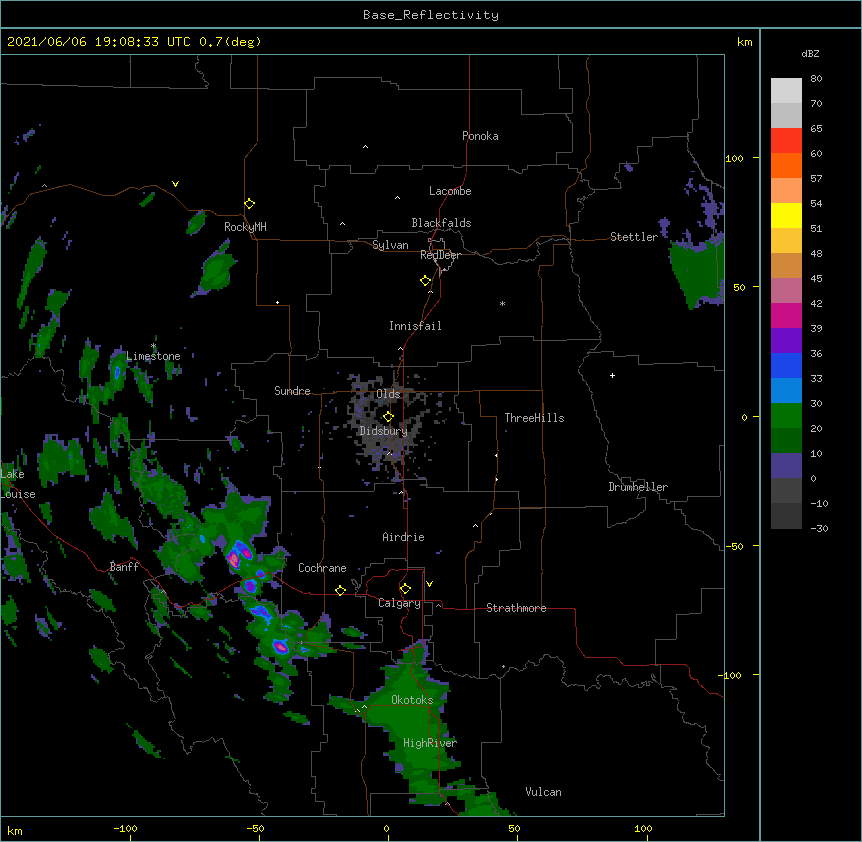Click the HighRiver label

(430, 743)
